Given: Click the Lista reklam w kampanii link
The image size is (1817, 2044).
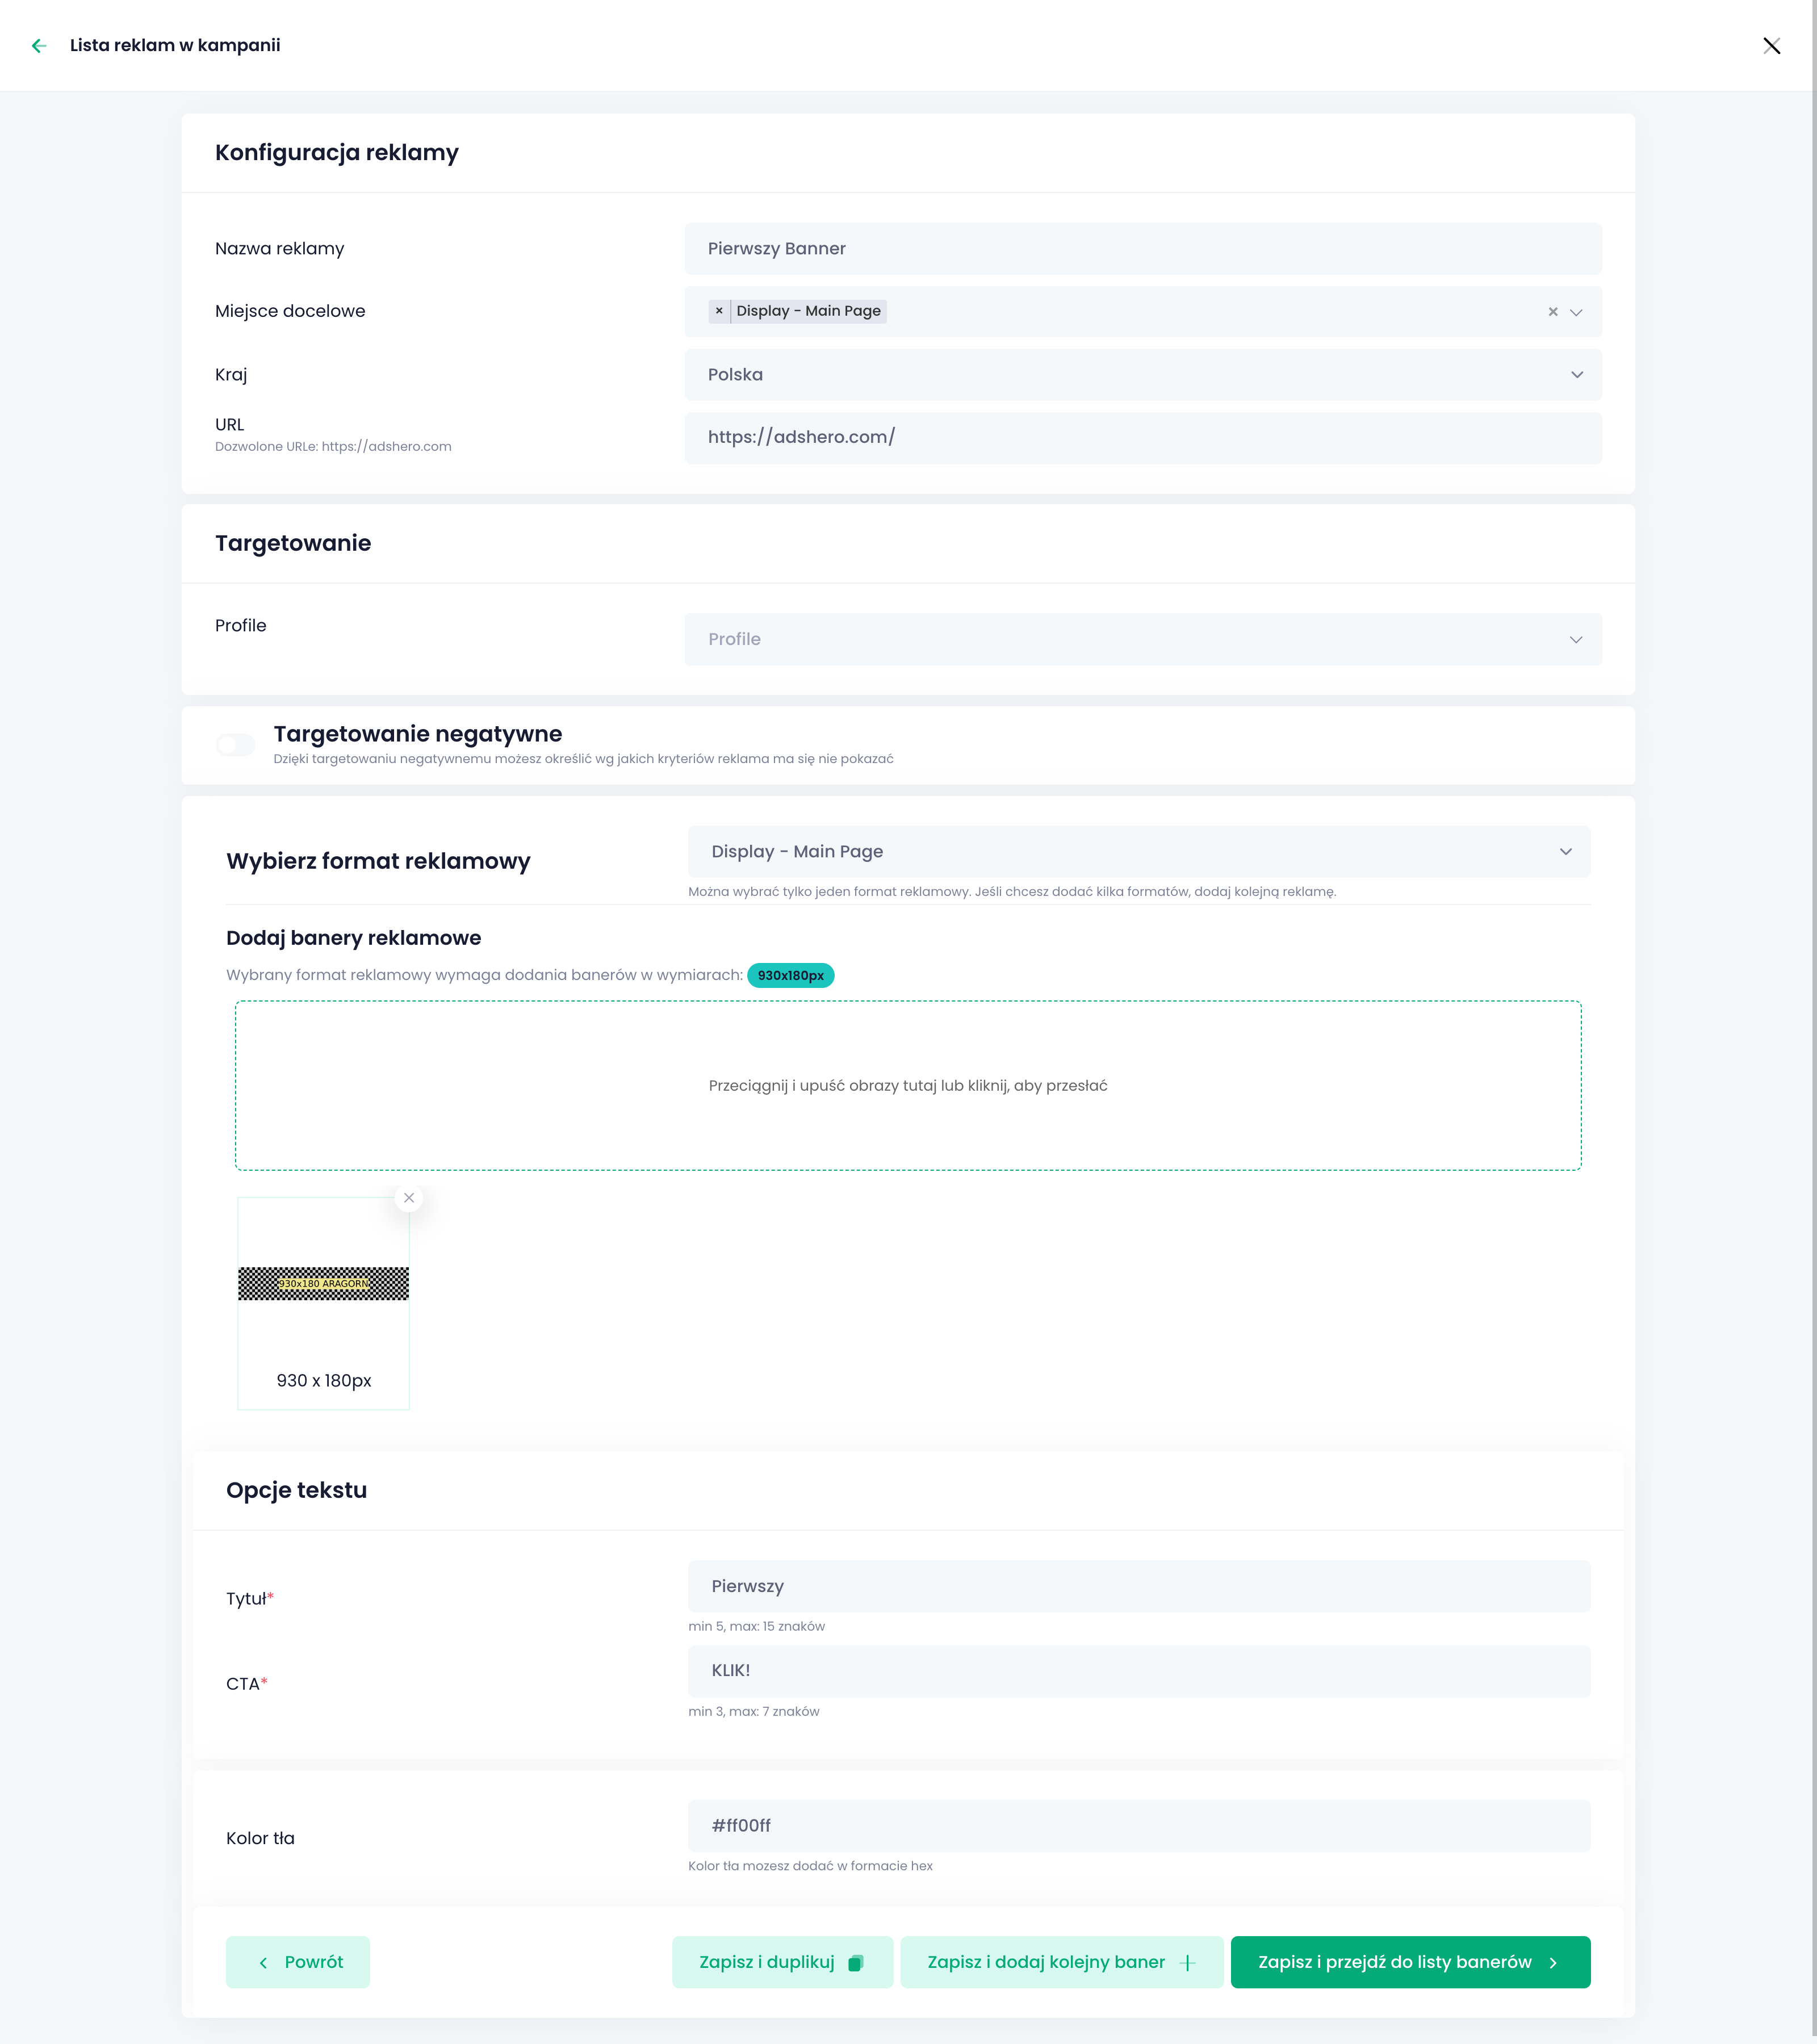Looking at the screenshot, I should click(175, 45).
